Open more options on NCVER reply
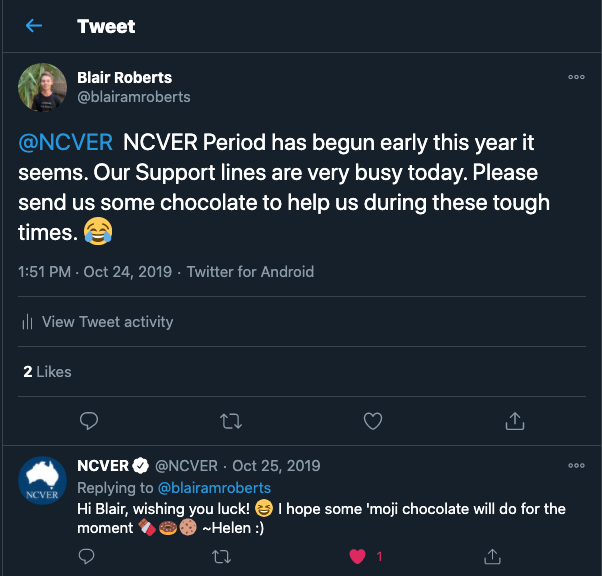The width and height of the screenshot is (602, 576). click(x=576, y=466)
